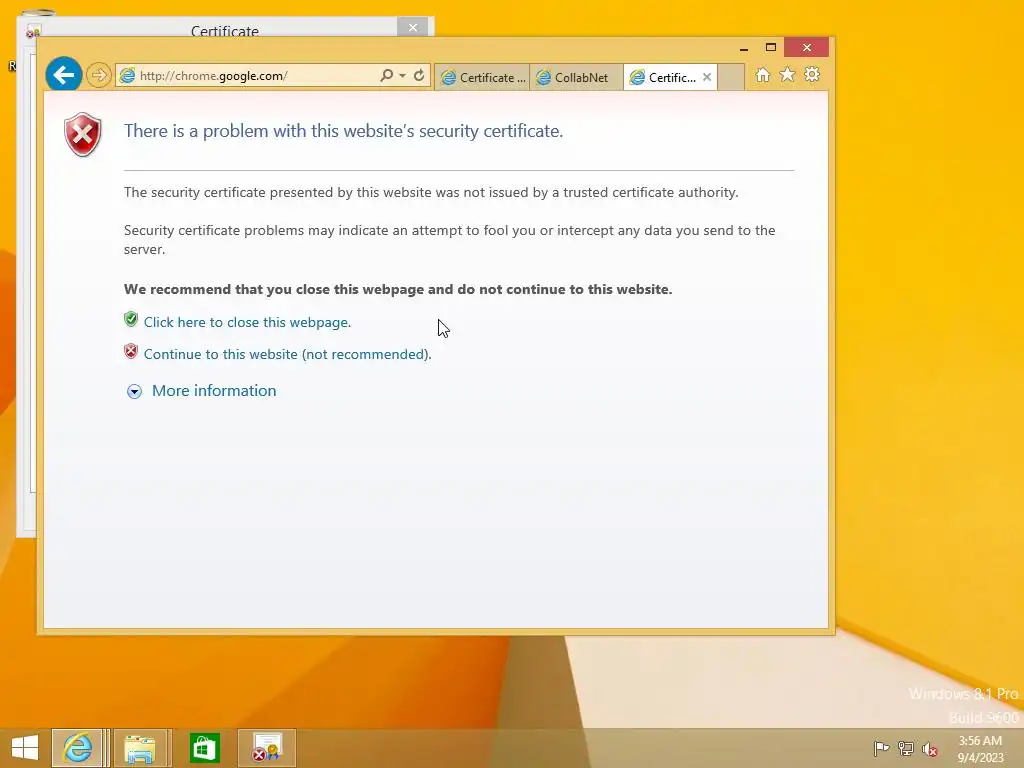
Task: Click the network icon in system tray
Action: pos(906,748)
